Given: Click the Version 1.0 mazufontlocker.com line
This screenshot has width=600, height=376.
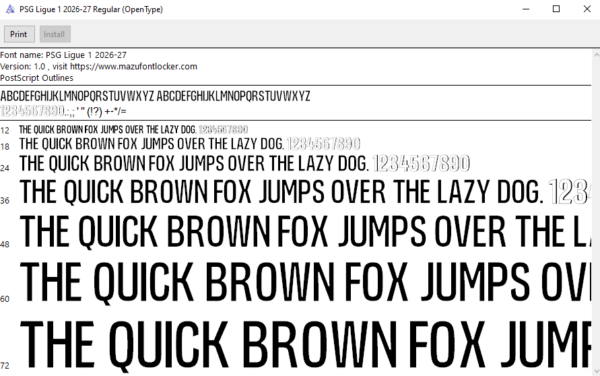Looking at the screenshot, I should point(99,67).
